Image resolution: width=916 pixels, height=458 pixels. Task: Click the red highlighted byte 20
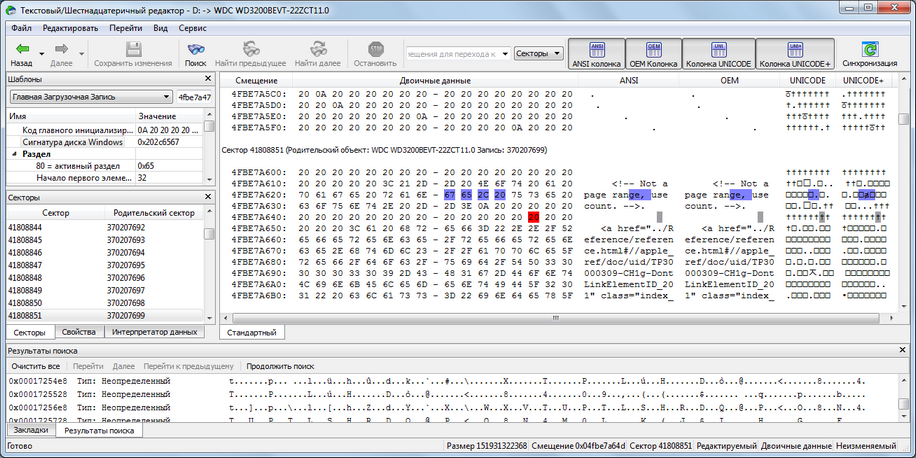[533, 217]
